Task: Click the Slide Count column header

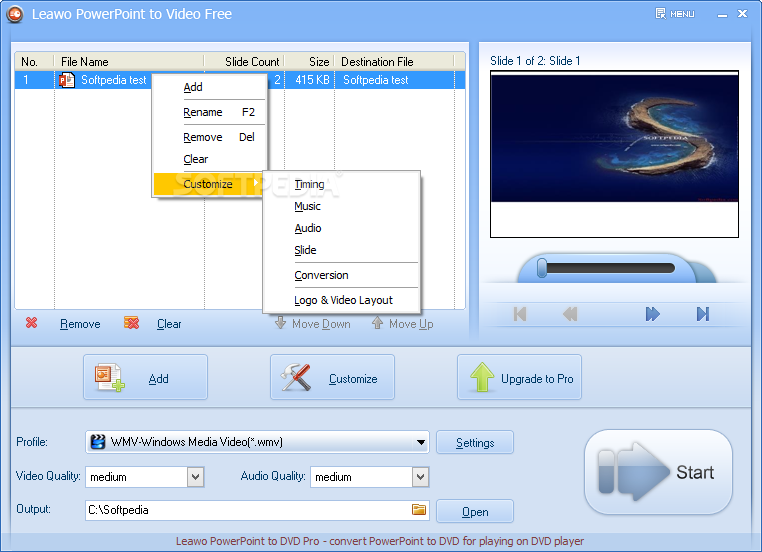Action: pos(244,62)
